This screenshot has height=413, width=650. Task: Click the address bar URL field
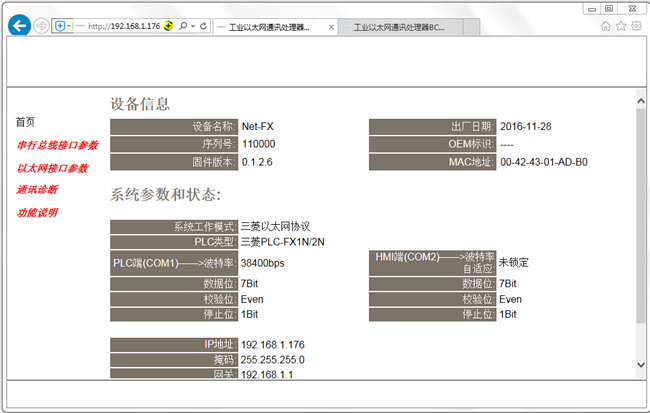click(124, 26)
